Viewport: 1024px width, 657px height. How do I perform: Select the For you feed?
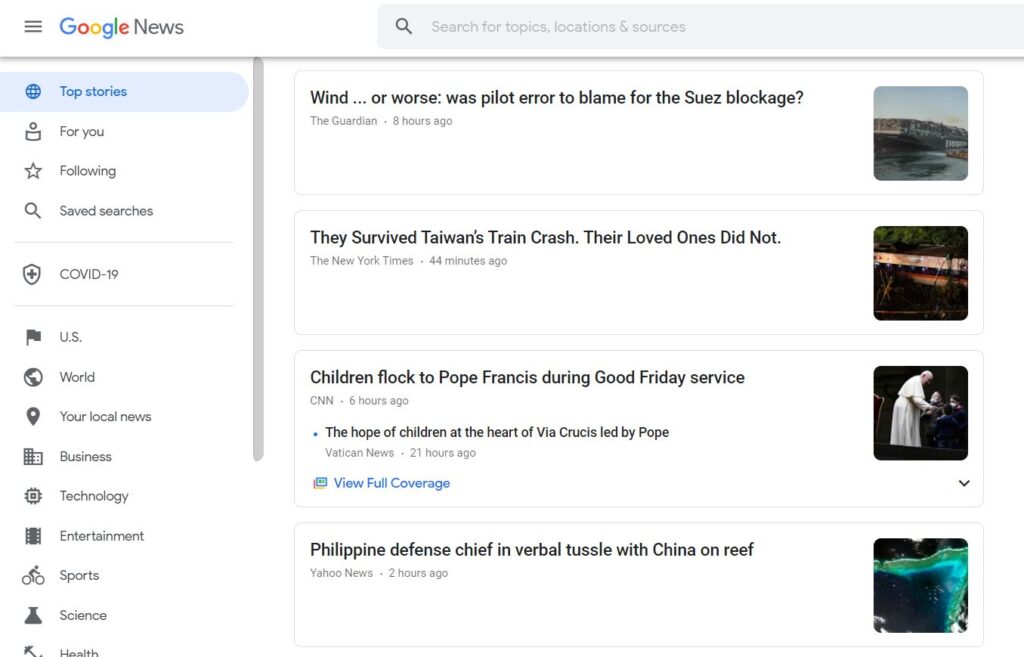pos(82,131)
